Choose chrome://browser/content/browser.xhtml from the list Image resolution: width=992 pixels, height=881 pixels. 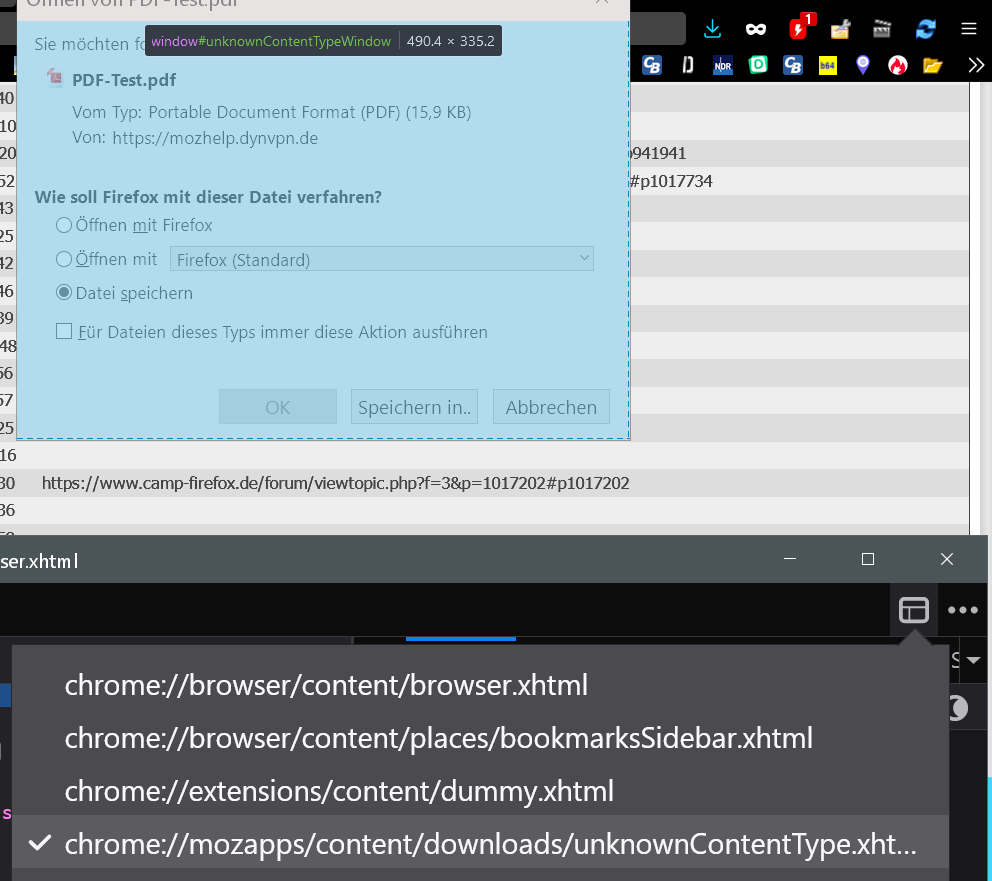tap(326, 685)
